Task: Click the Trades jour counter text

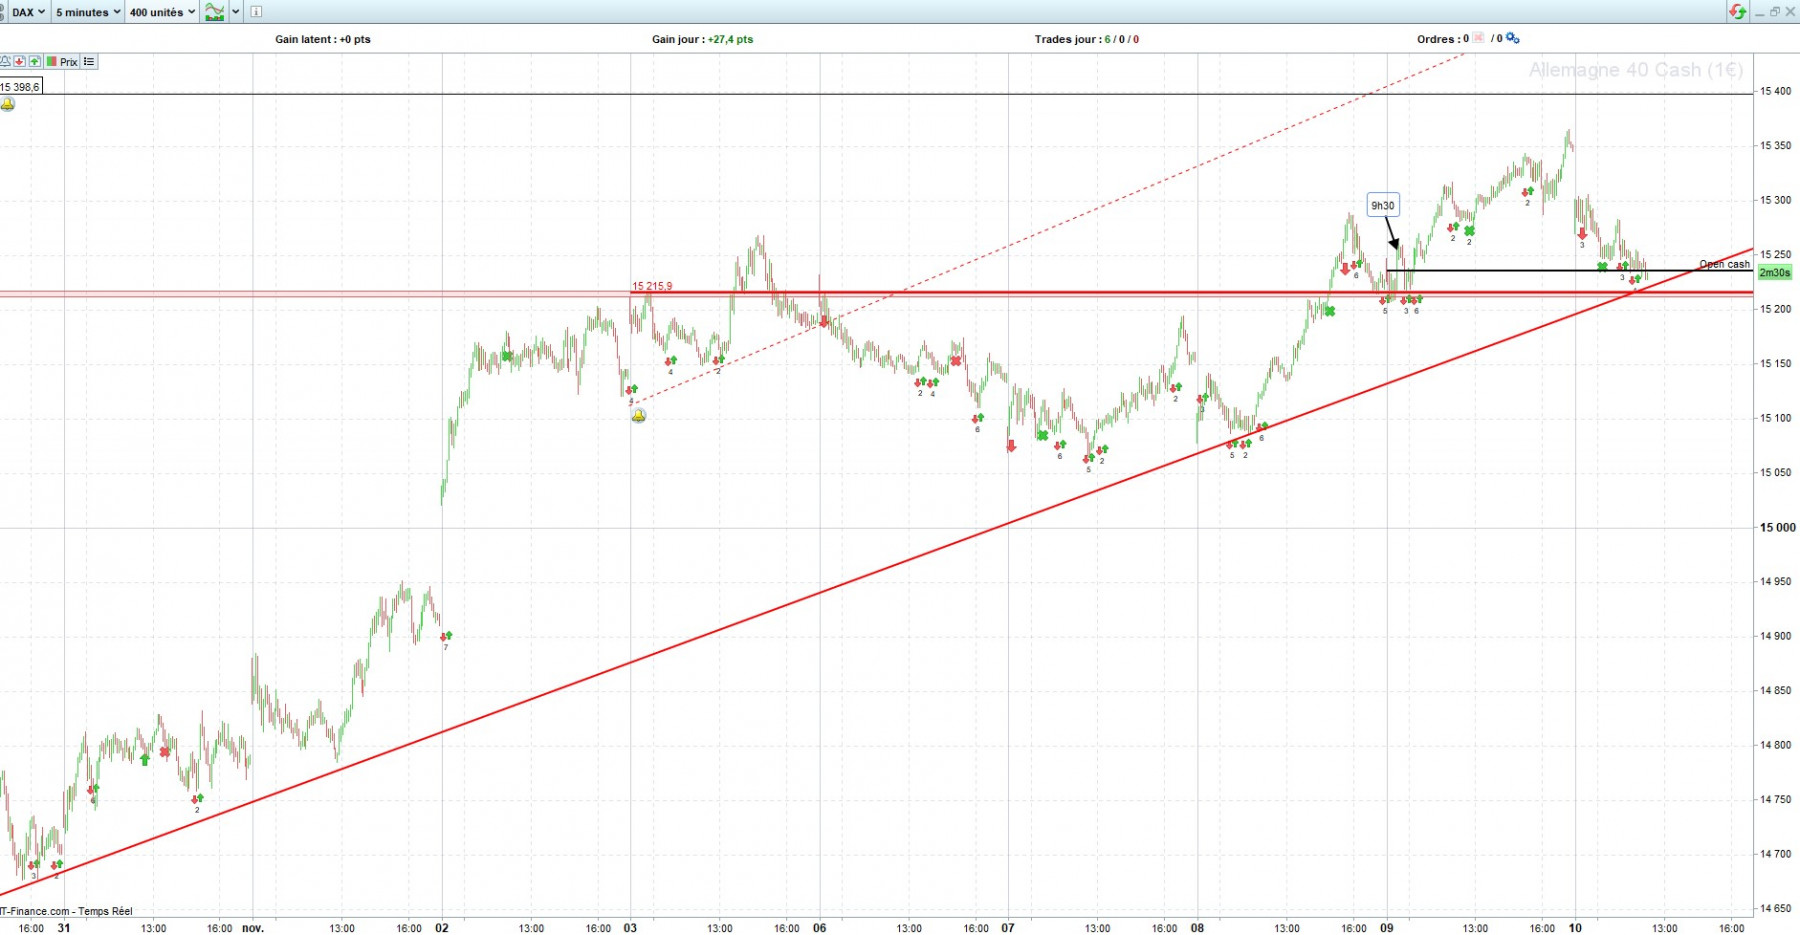Action: click(1087, 39)
